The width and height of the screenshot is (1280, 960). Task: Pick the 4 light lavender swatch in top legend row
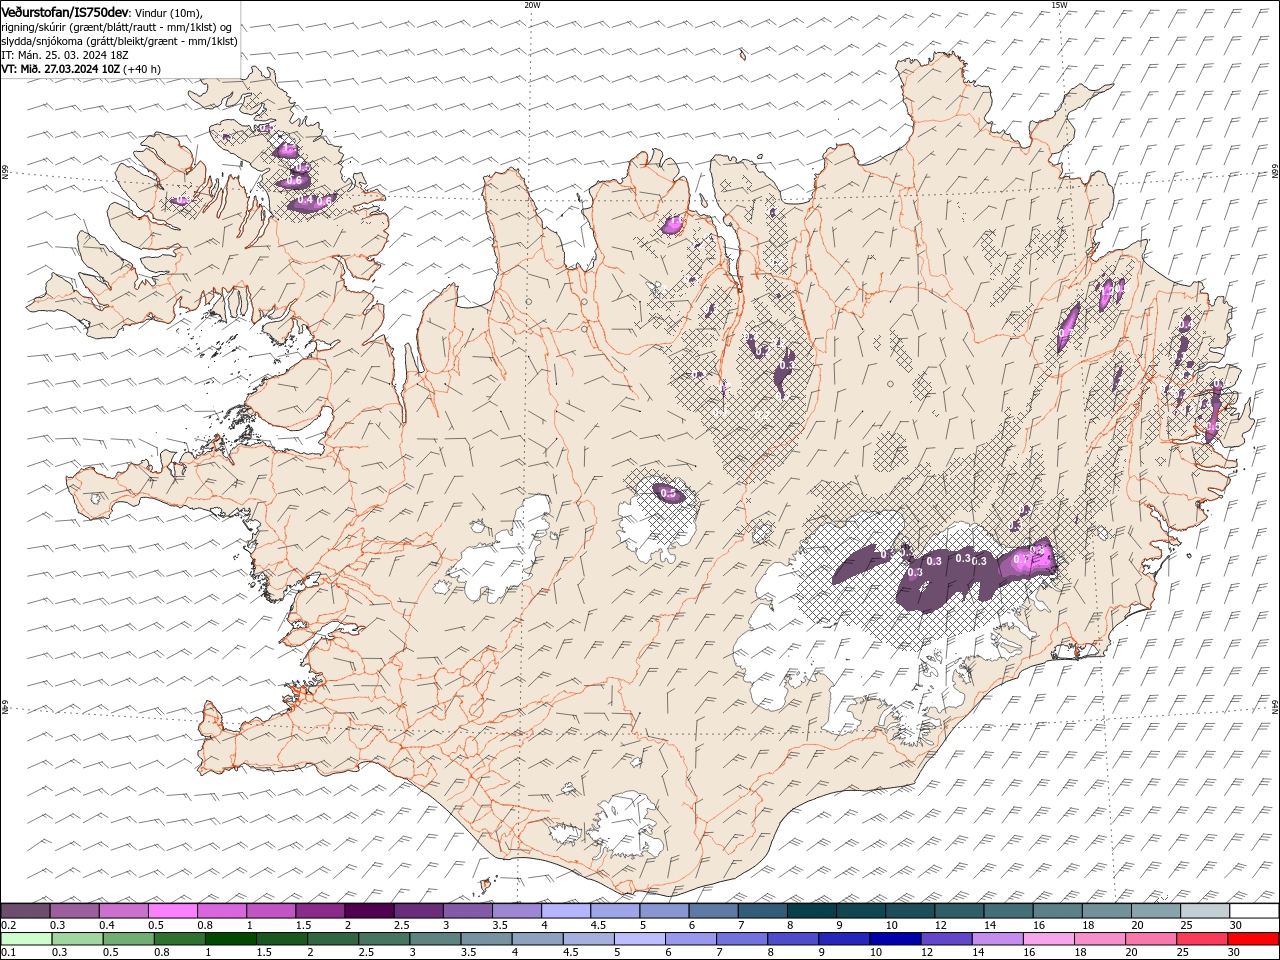(566, 911)
